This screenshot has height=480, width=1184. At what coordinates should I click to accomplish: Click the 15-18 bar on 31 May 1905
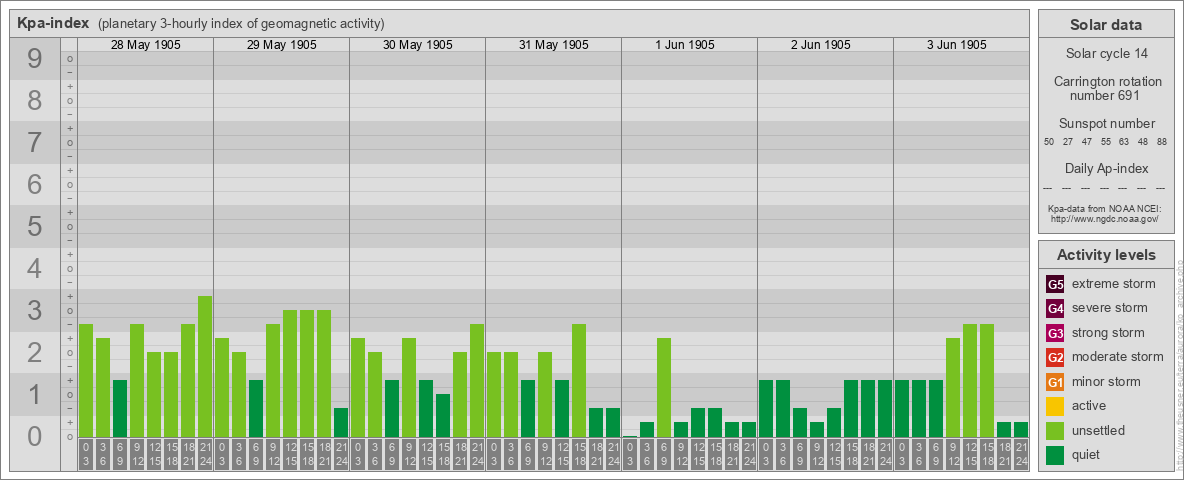tap(579, 380)
